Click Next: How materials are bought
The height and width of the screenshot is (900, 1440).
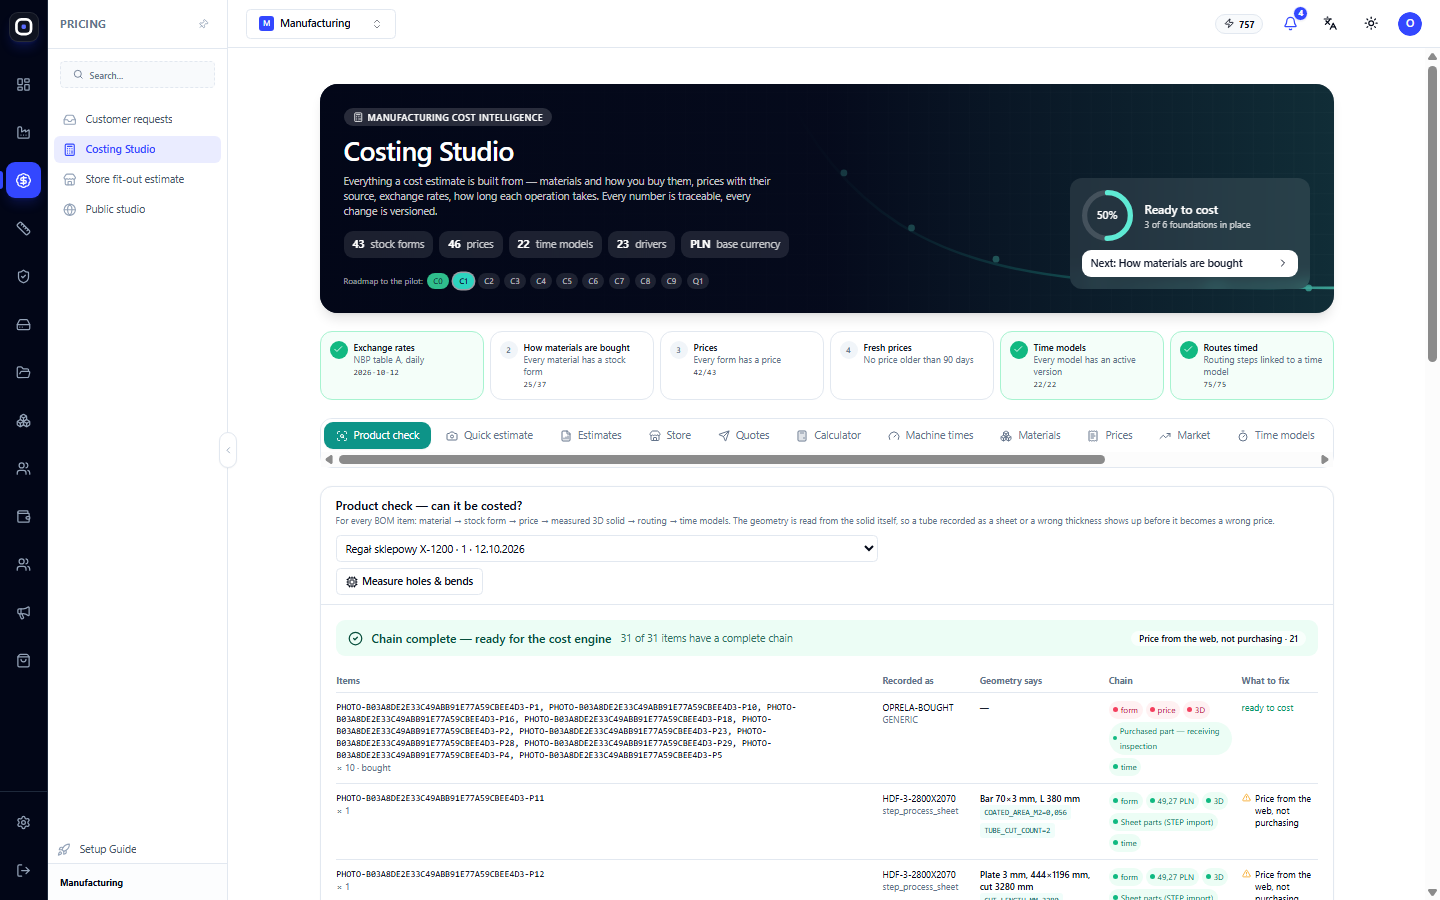pyautogui.click(x=1190, y=263)
